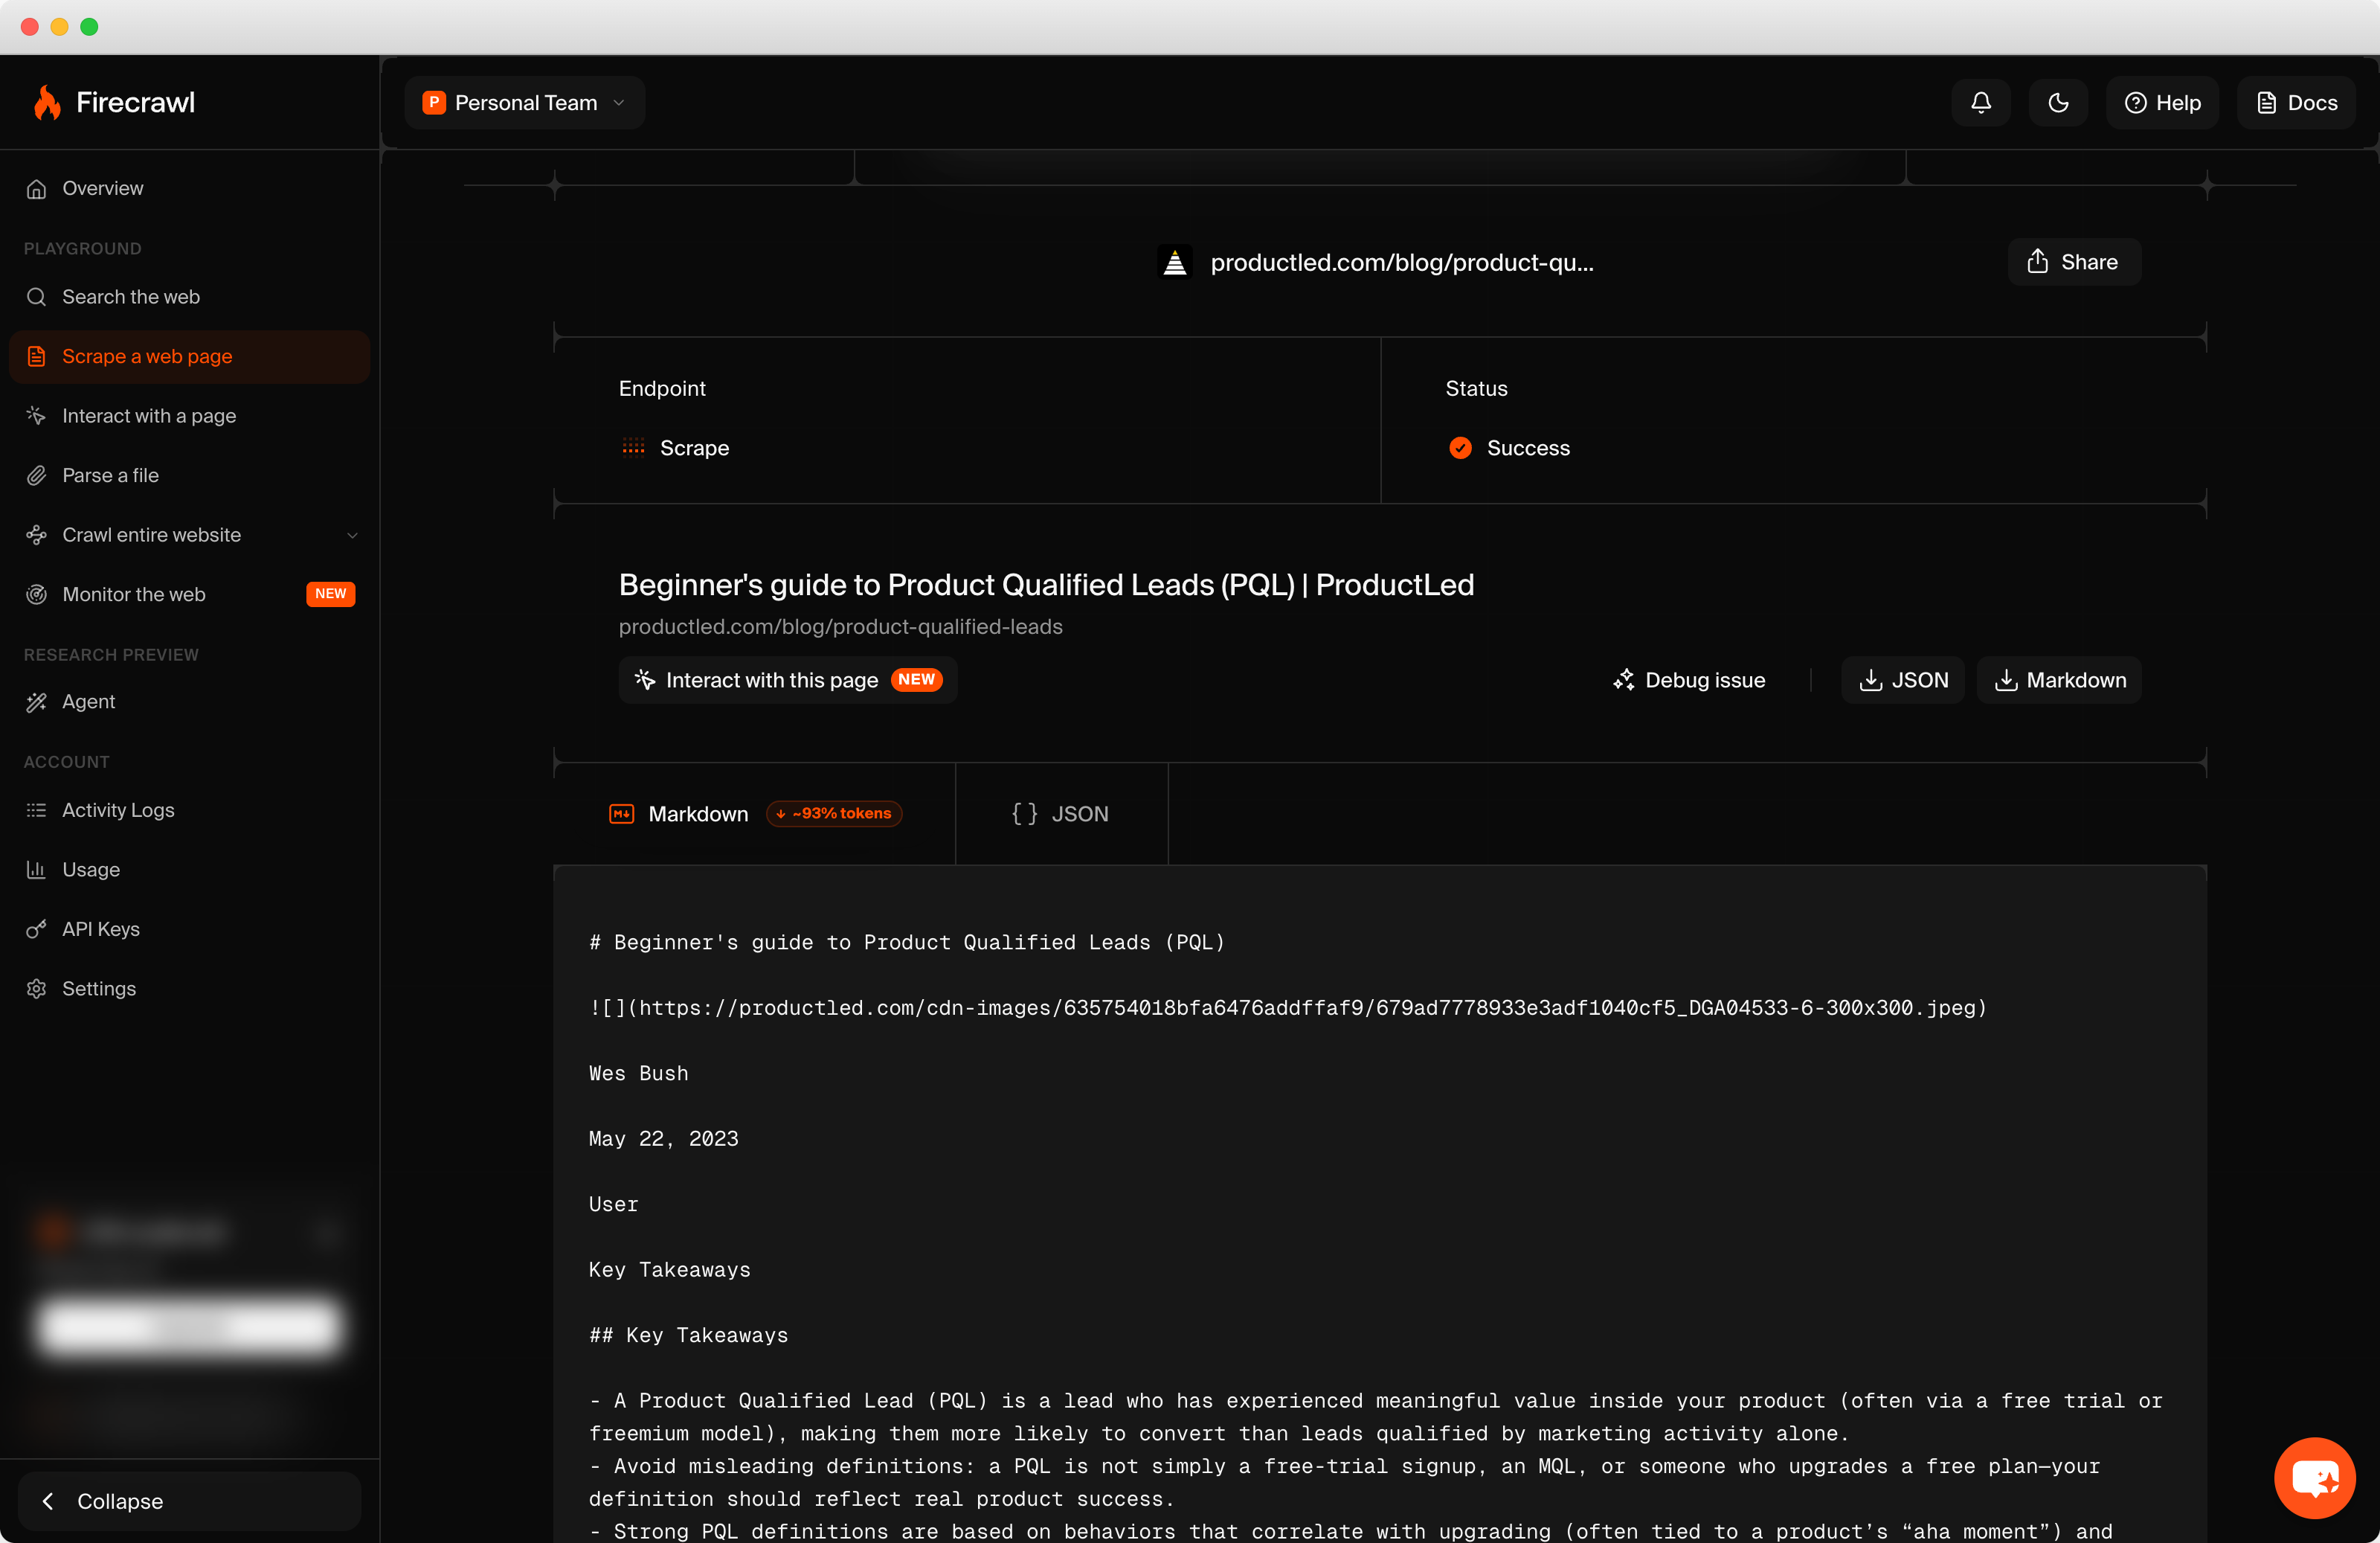Screen dimensions: 2380x1543
Task: Click the productled.com site favicon
Action: point(1175,262)
